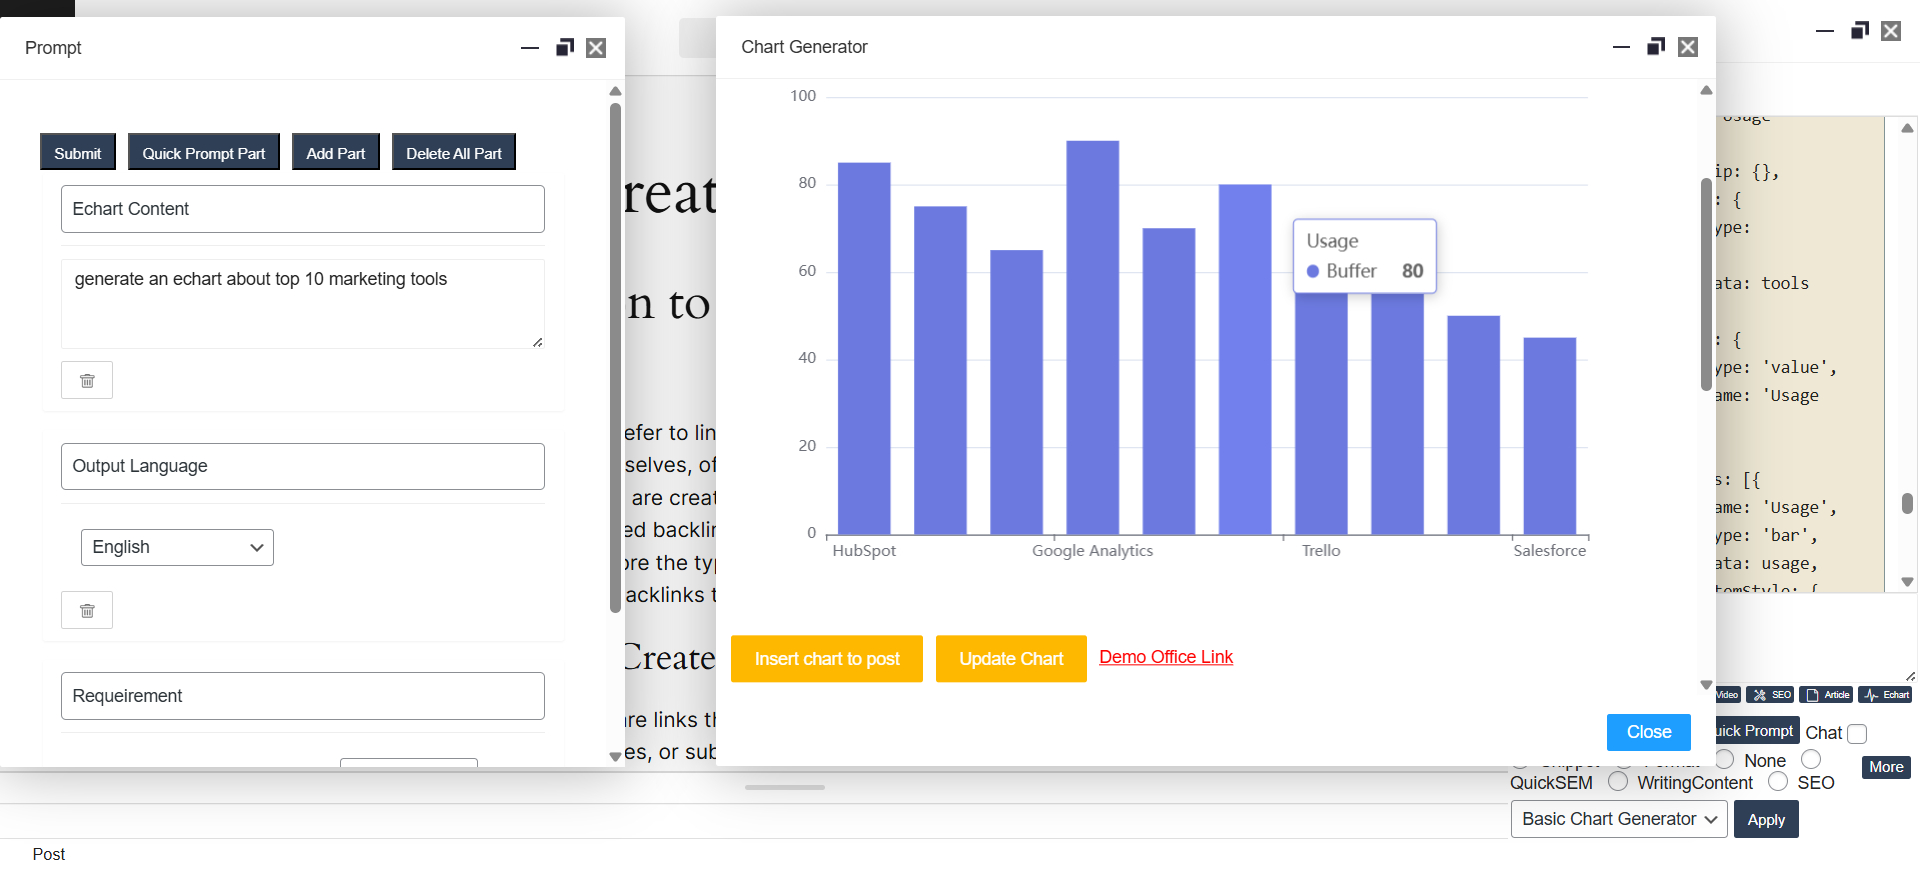Click into the echart prompt textarea
Viewport: 1920px width, 869px height.
point(302,304)
